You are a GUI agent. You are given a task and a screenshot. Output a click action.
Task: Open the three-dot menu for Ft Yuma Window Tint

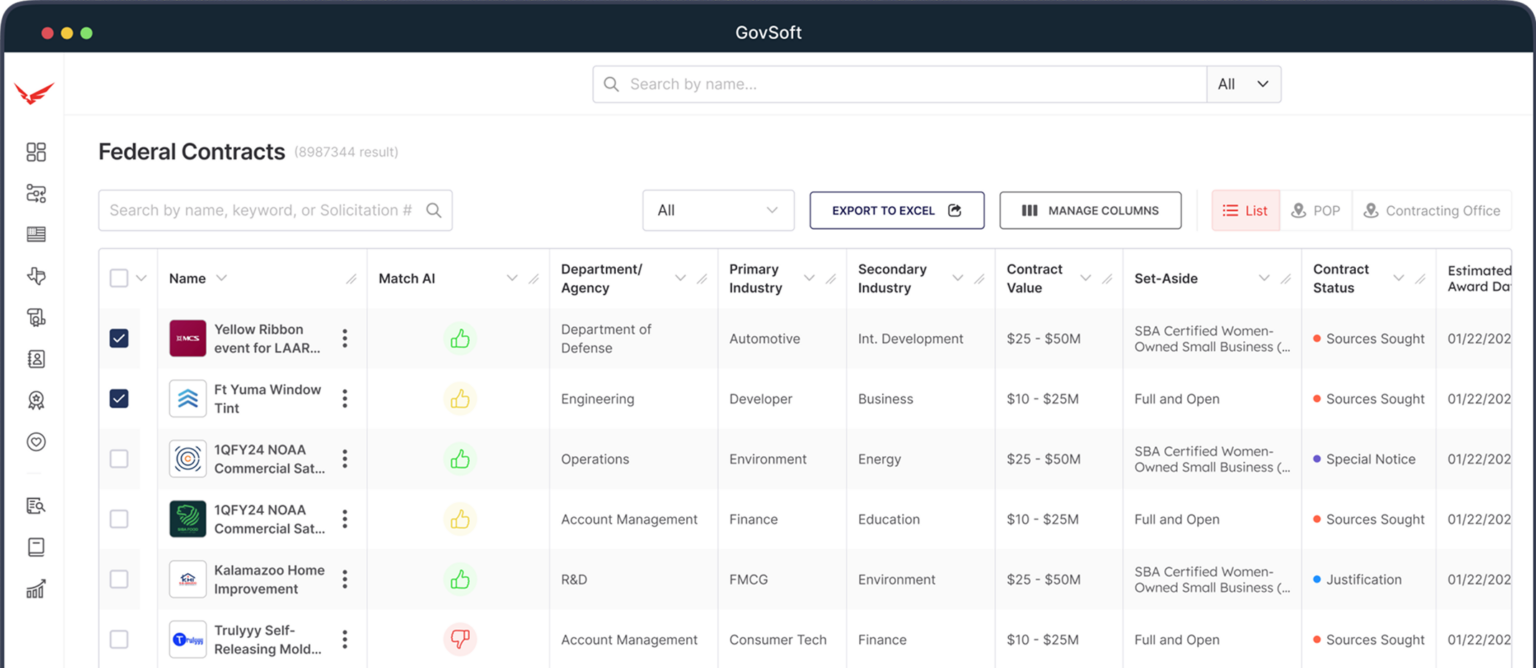[x=345, y=398]
